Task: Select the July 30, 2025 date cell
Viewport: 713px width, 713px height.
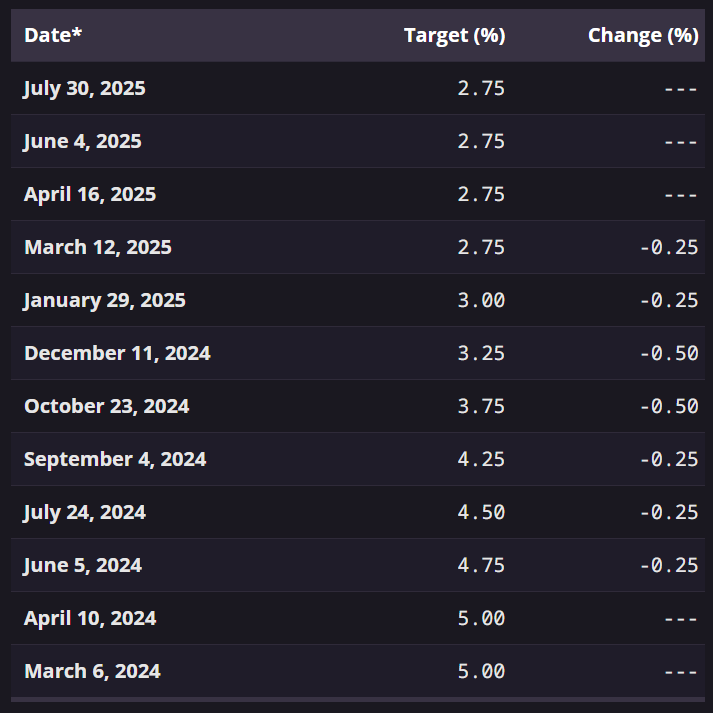Action: (85, 88)
